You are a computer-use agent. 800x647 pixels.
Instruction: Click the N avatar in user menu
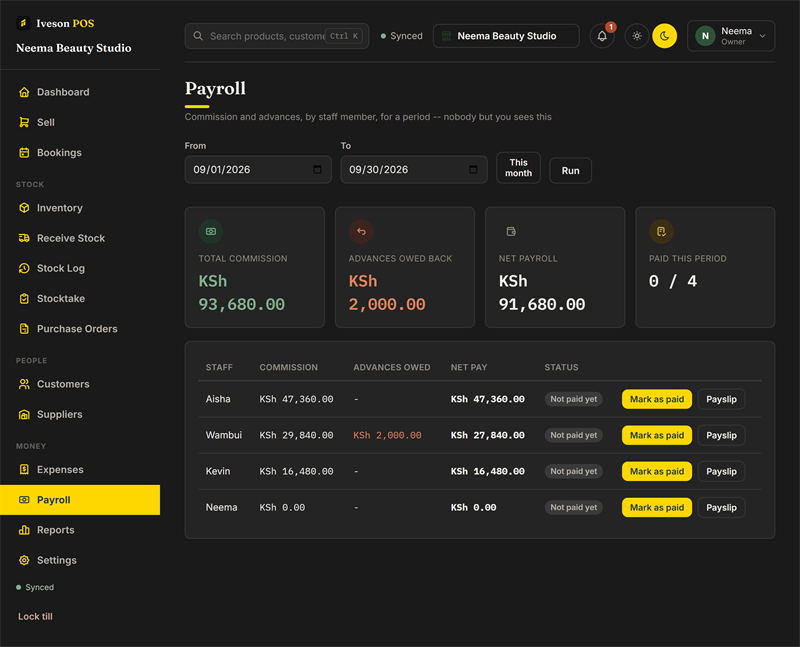(x=705, y=36)
